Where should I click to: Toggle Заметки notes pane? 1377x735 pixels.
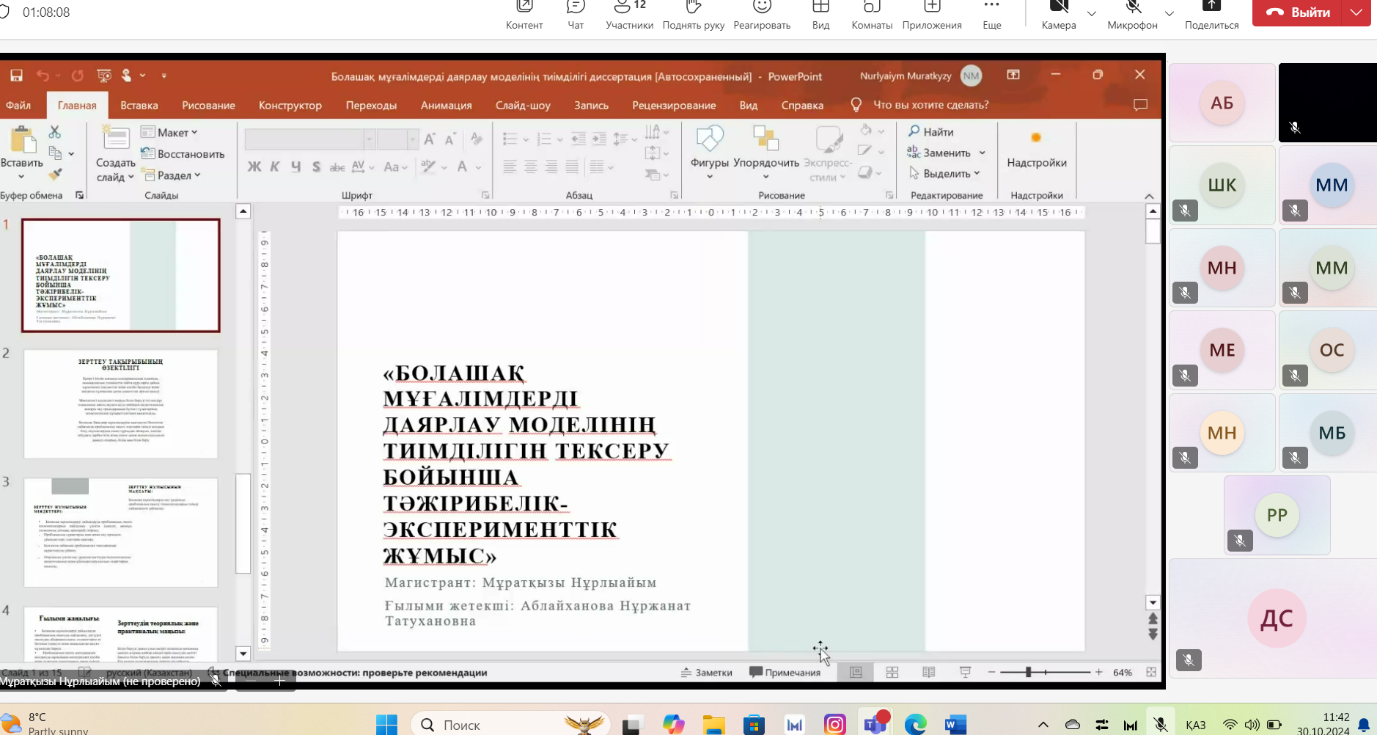pos(706,673)
